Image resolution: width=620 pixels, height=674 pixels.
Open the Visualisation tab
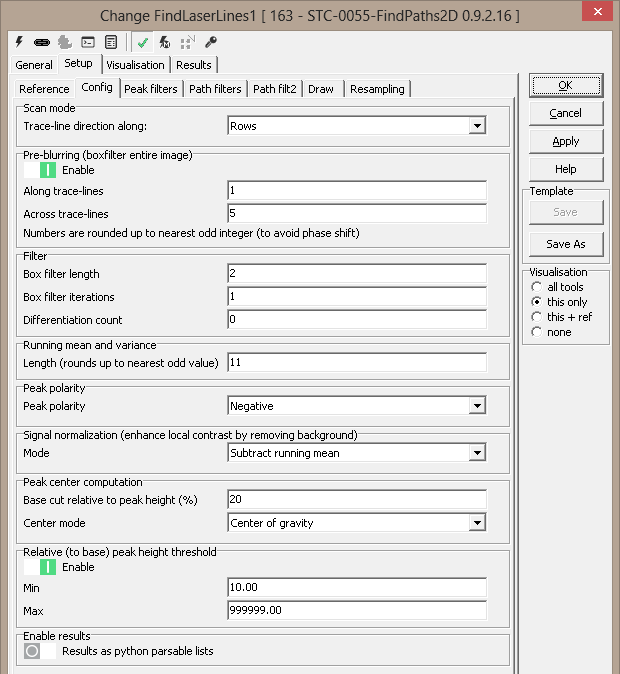[135, 65]
